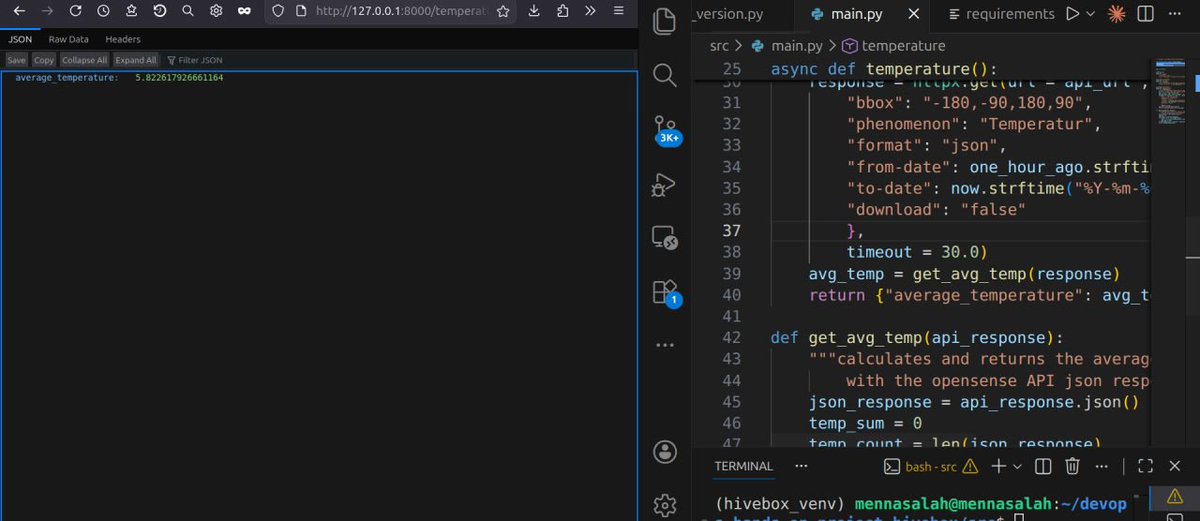The image size is (1200, 521).
Task: Open the run options dropdown arrow
Action: [x=1090, y=14]
